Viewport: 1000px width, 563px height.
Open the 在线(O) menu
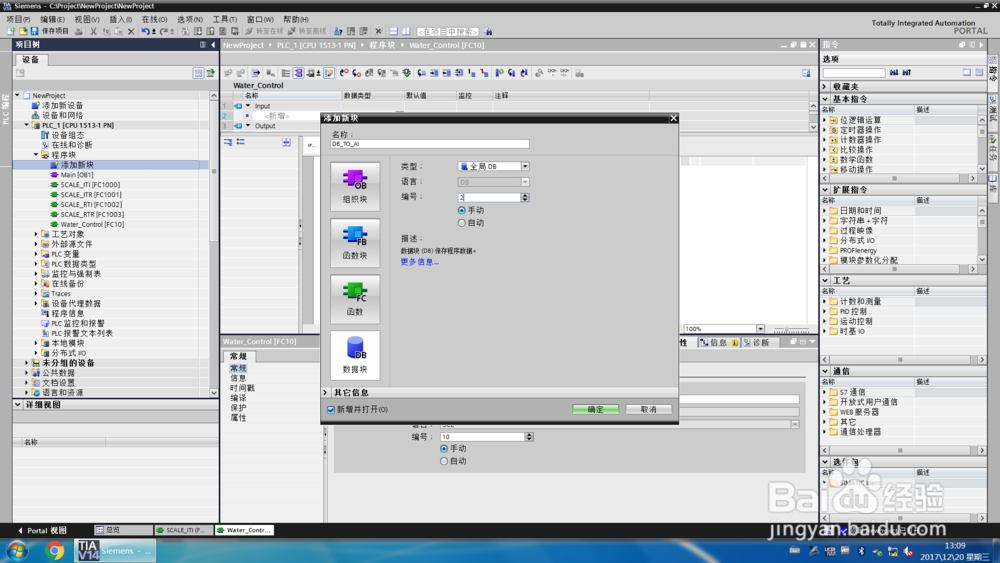tap(154, 19)
